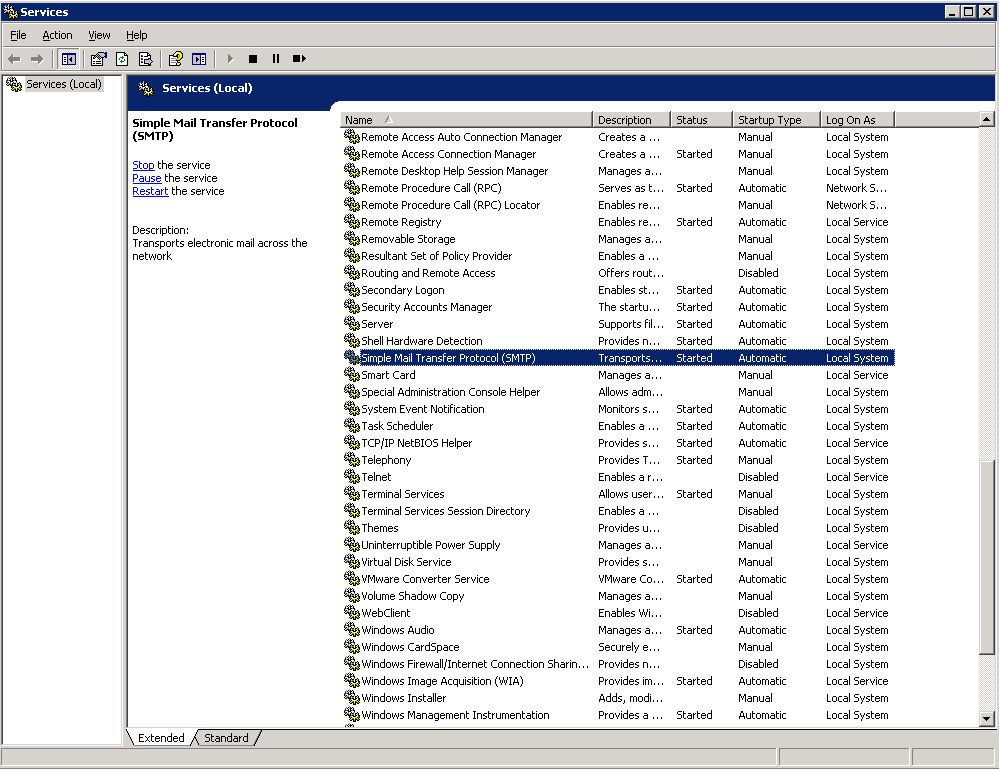Click the gear icon beside Telephony
This screenshot has width=999, height=769.
point(352,459)
